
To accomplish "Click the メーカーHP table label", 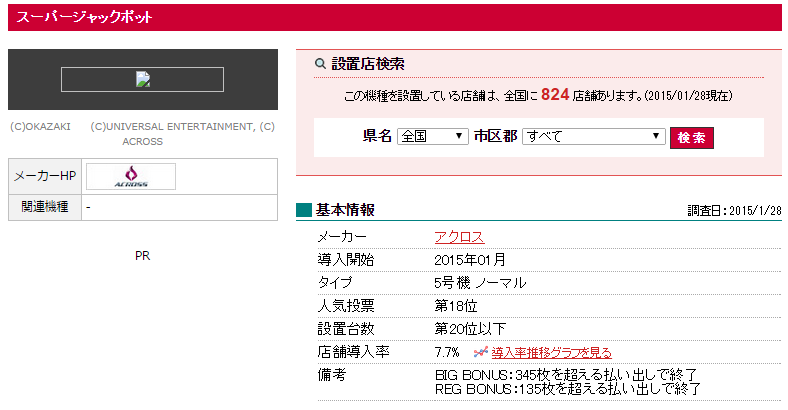I will point(45,176).
